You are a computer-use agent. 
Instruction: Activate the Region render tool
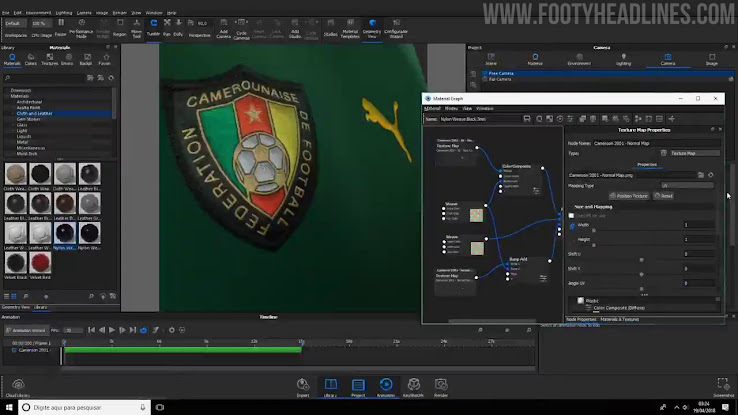120,28
